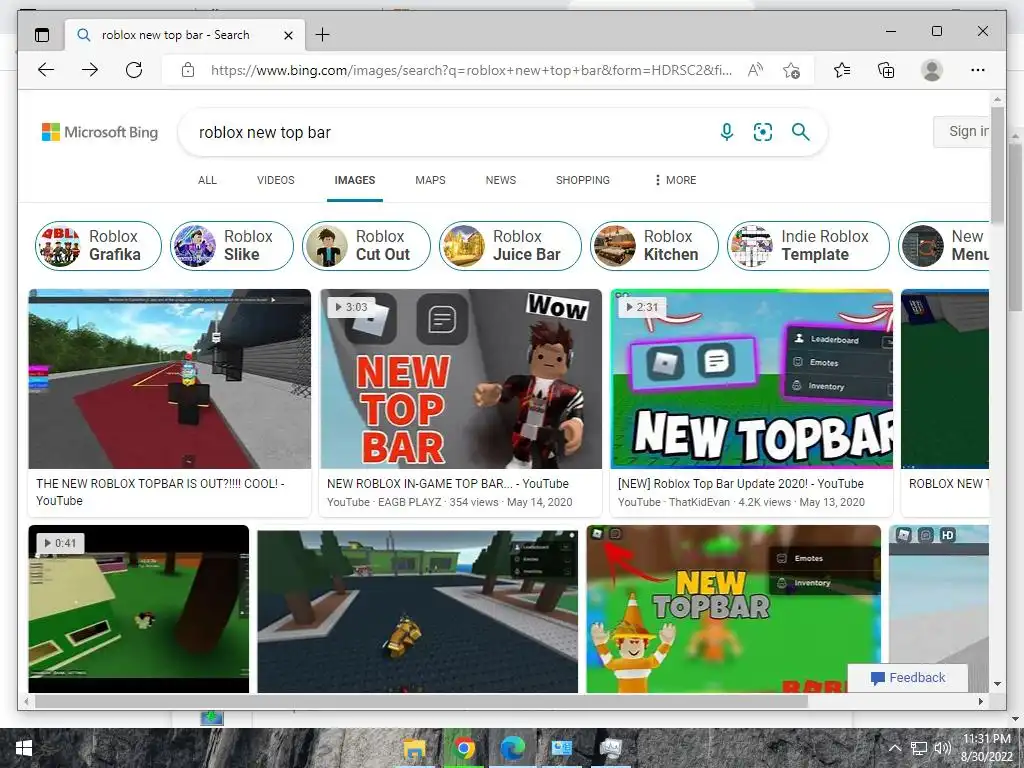Open the NEW TOP BAR Wow video thumbnail
Screen dimensions: 1024x768
click(461, 379)
